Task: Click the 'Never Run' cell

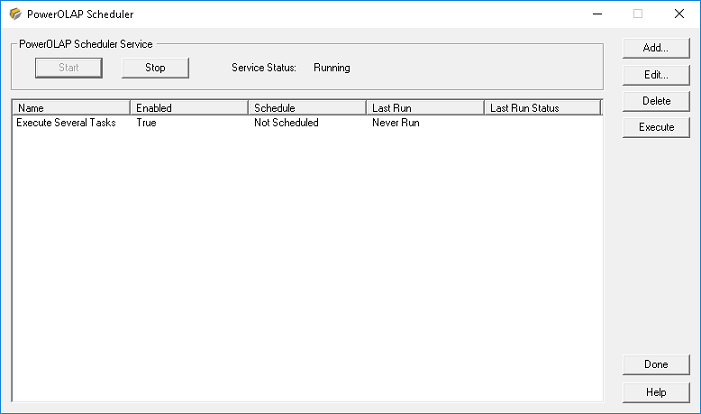Action: pos(395,123)
